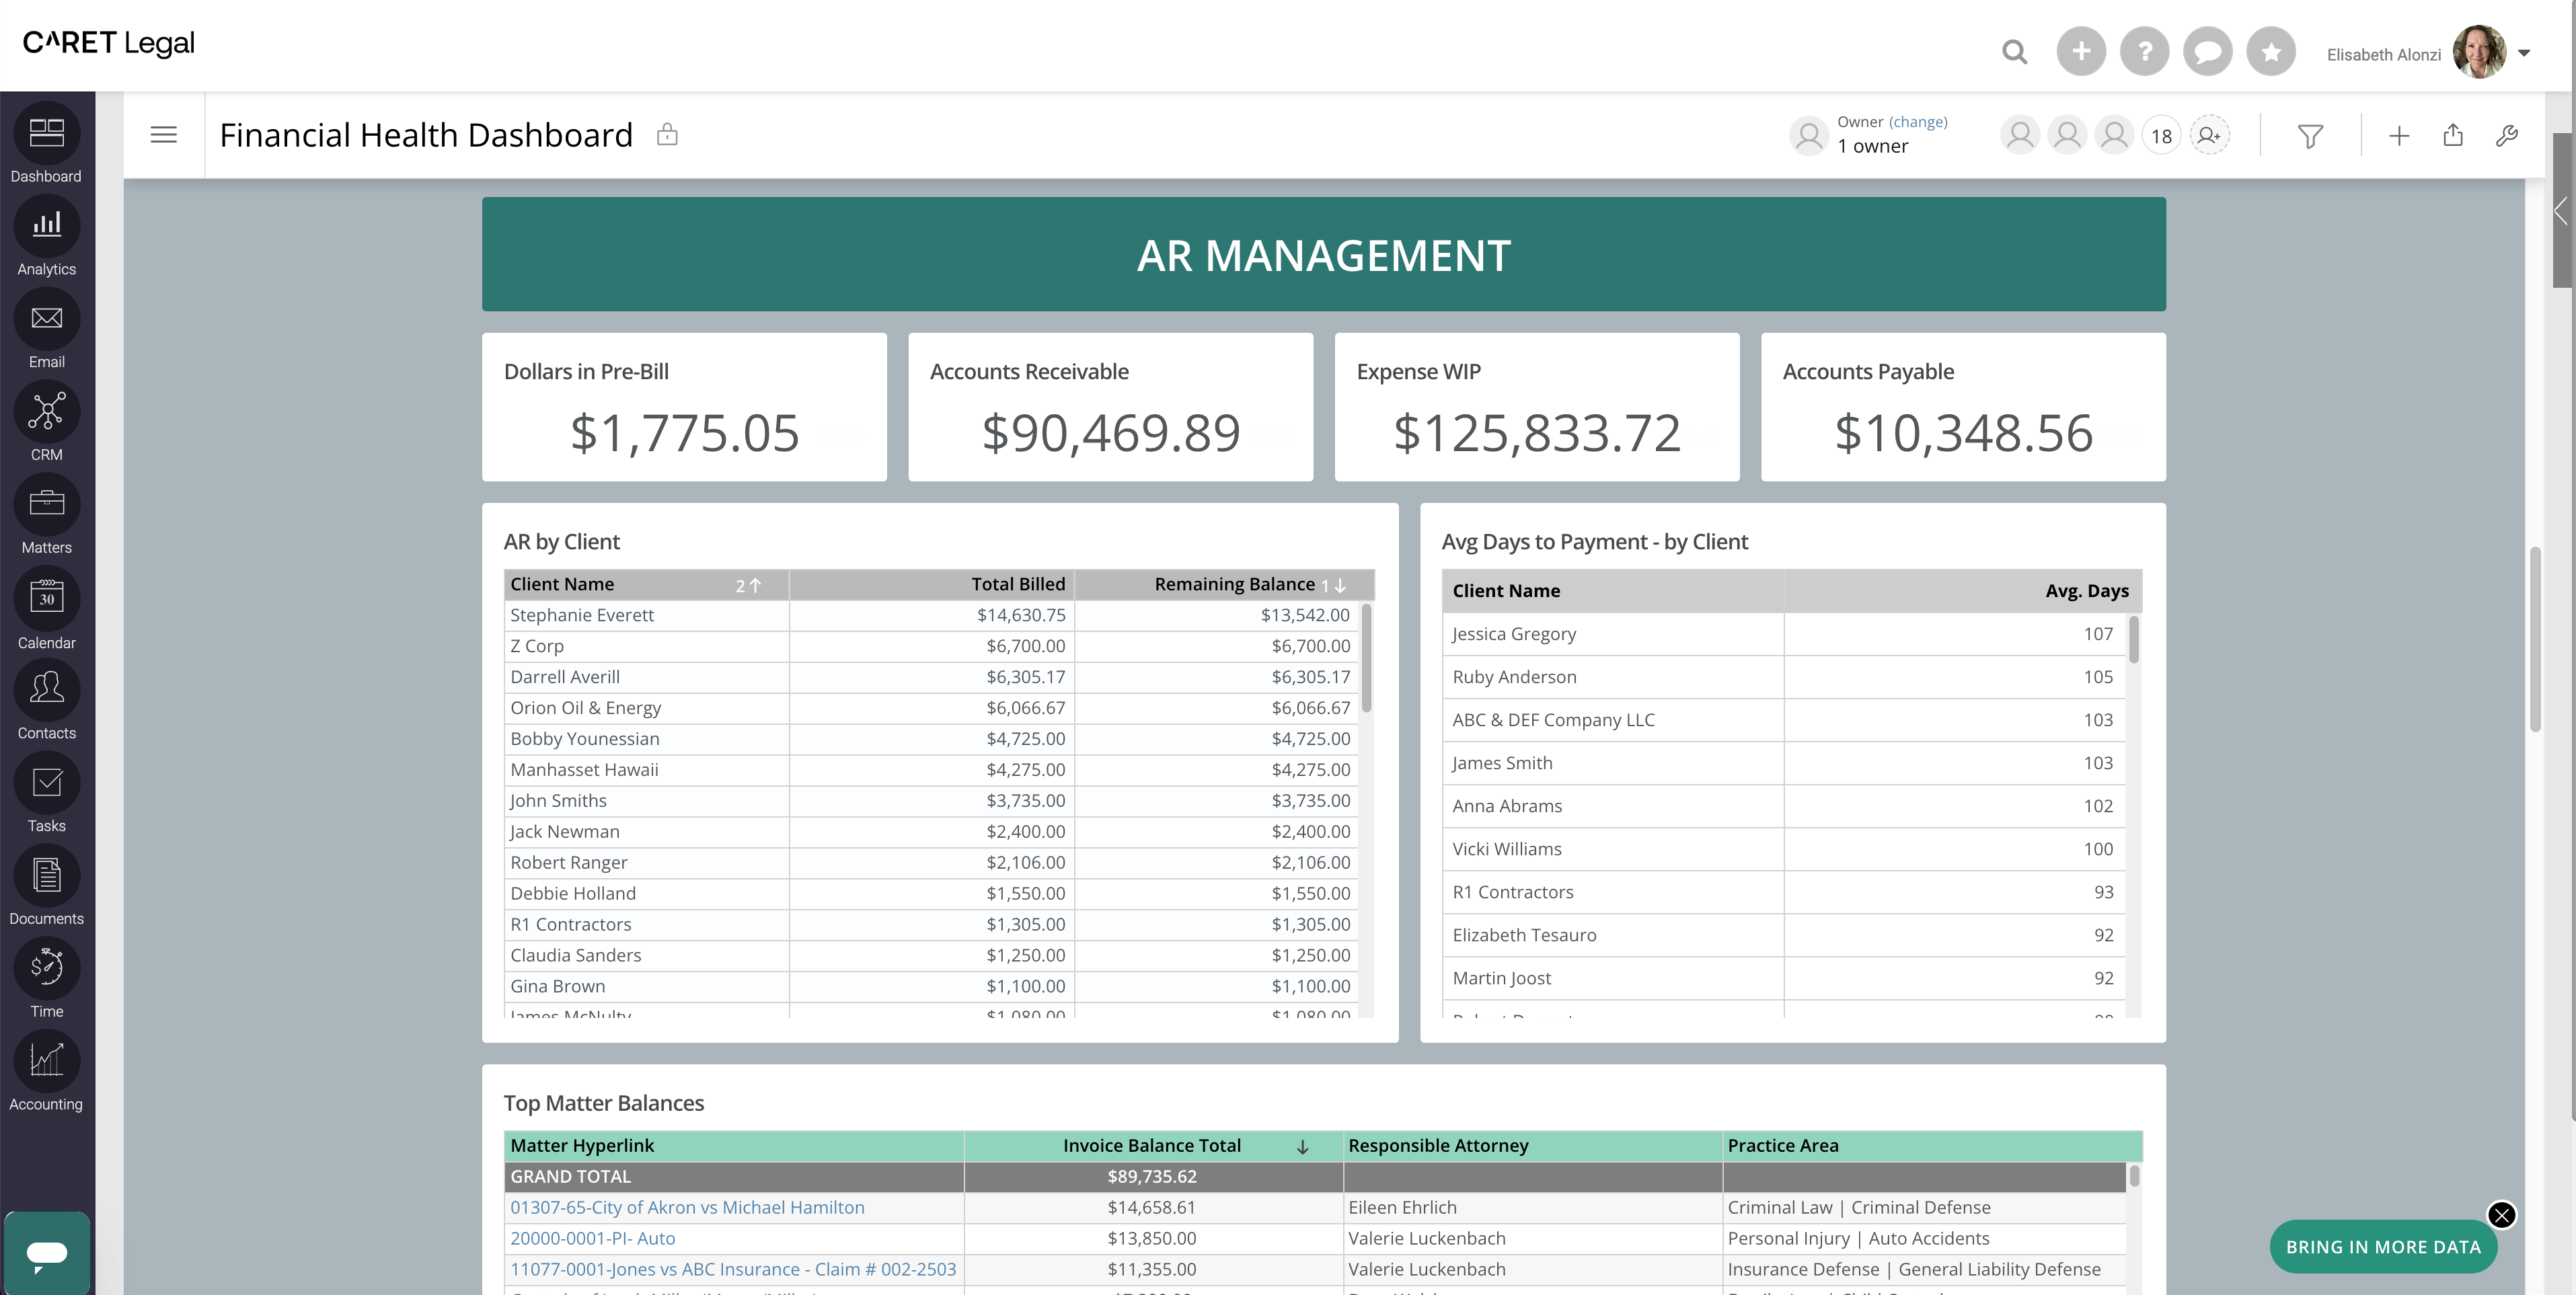This screenshot has width=2576, height=1295.
Task: Open the Documents sidebar item
Action: (x=46, y=876)
